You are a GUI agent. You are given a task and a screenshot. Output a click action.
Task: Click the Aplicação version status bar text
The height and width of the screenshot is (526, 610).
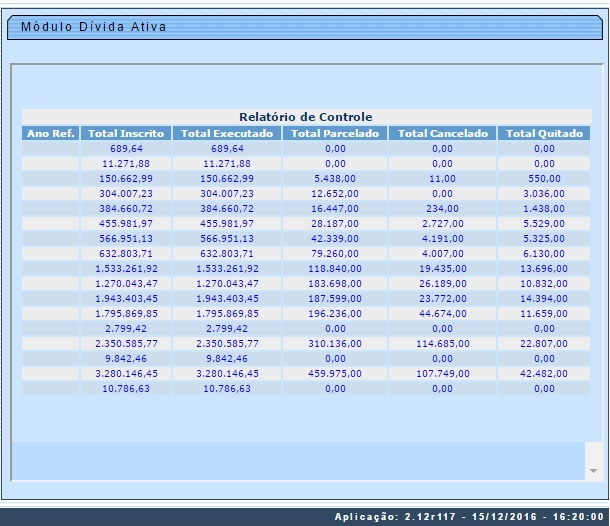pyautogui.click(x=469, y=516)
